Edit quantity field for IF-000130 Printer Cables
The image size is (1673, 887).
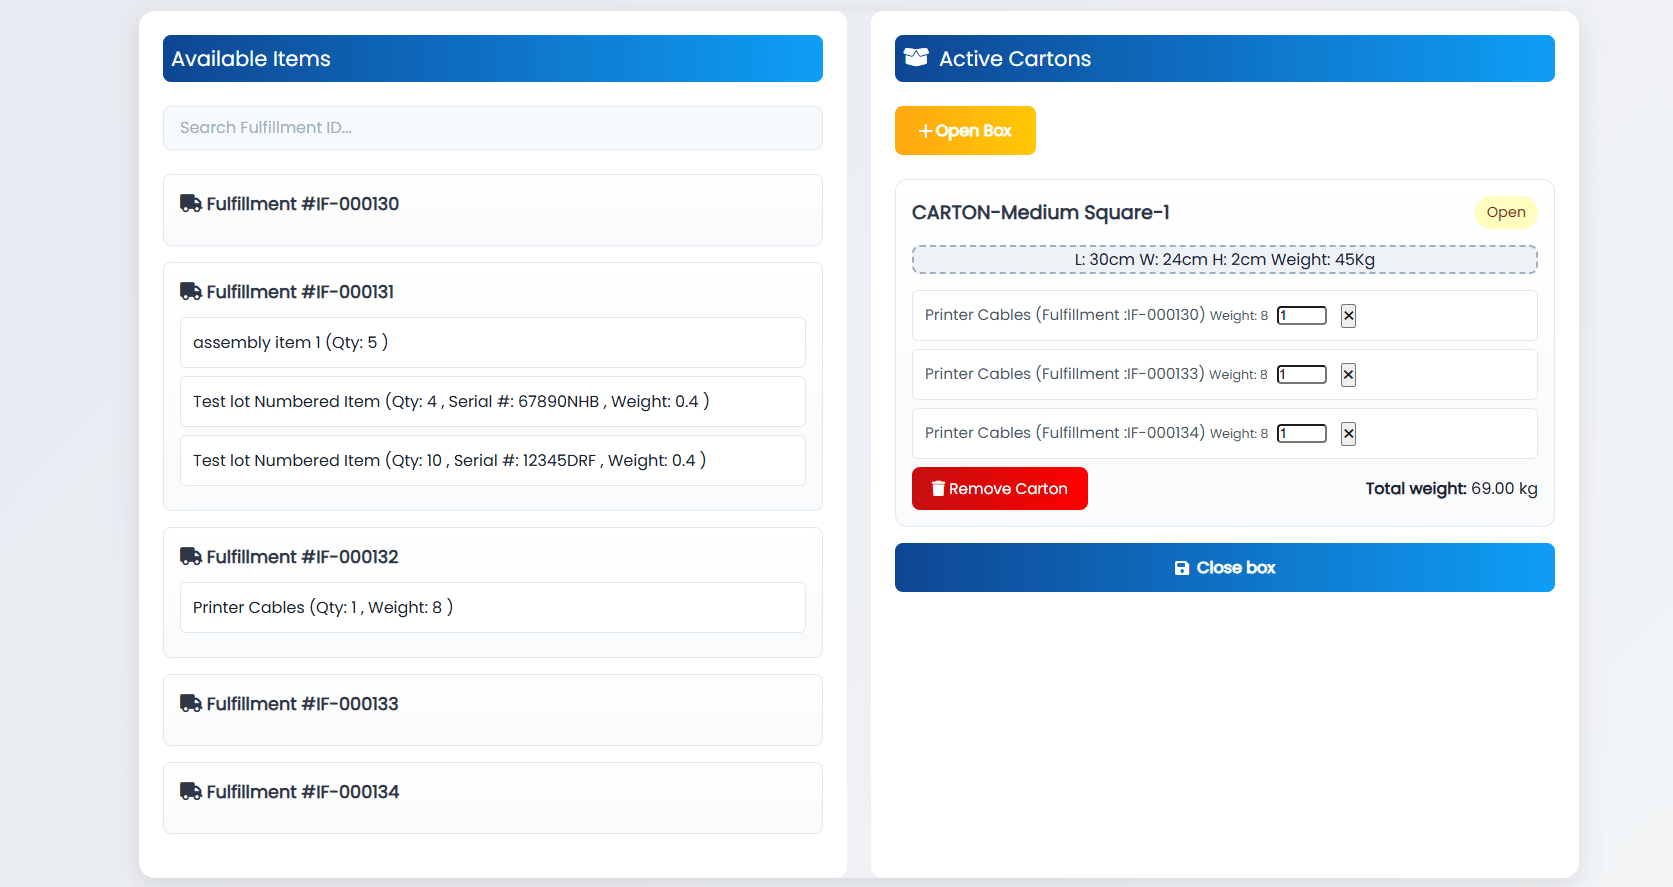click(x=1301, y=316)
